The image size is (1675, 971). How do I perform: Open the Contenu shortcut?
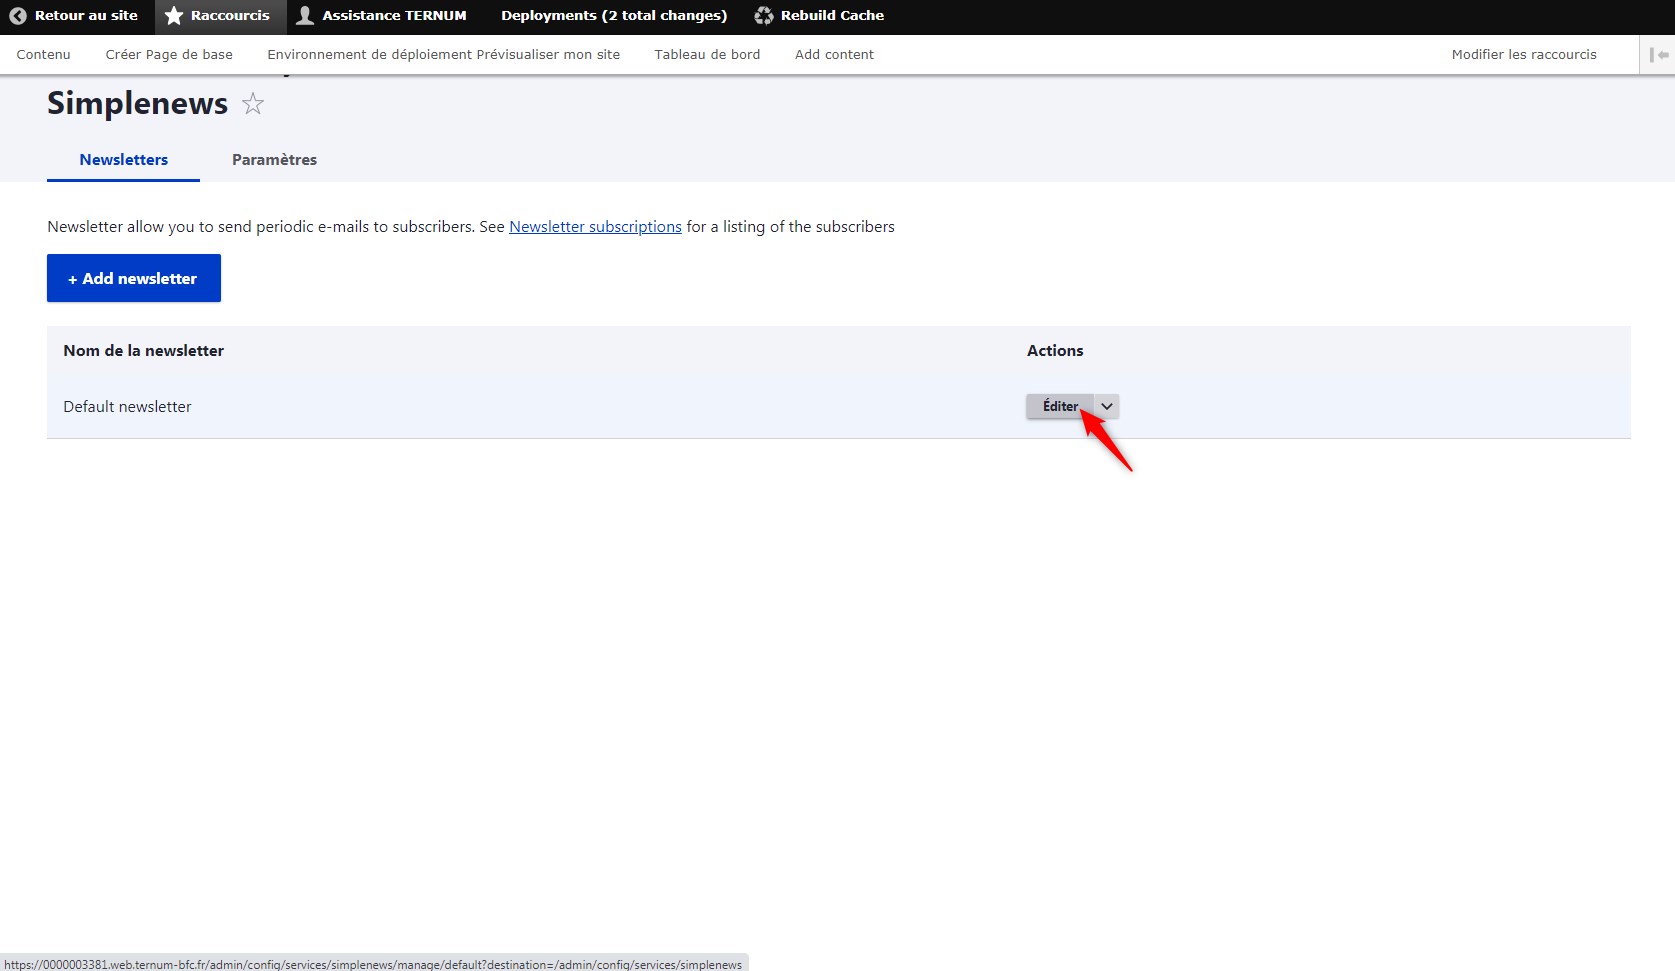44,55
